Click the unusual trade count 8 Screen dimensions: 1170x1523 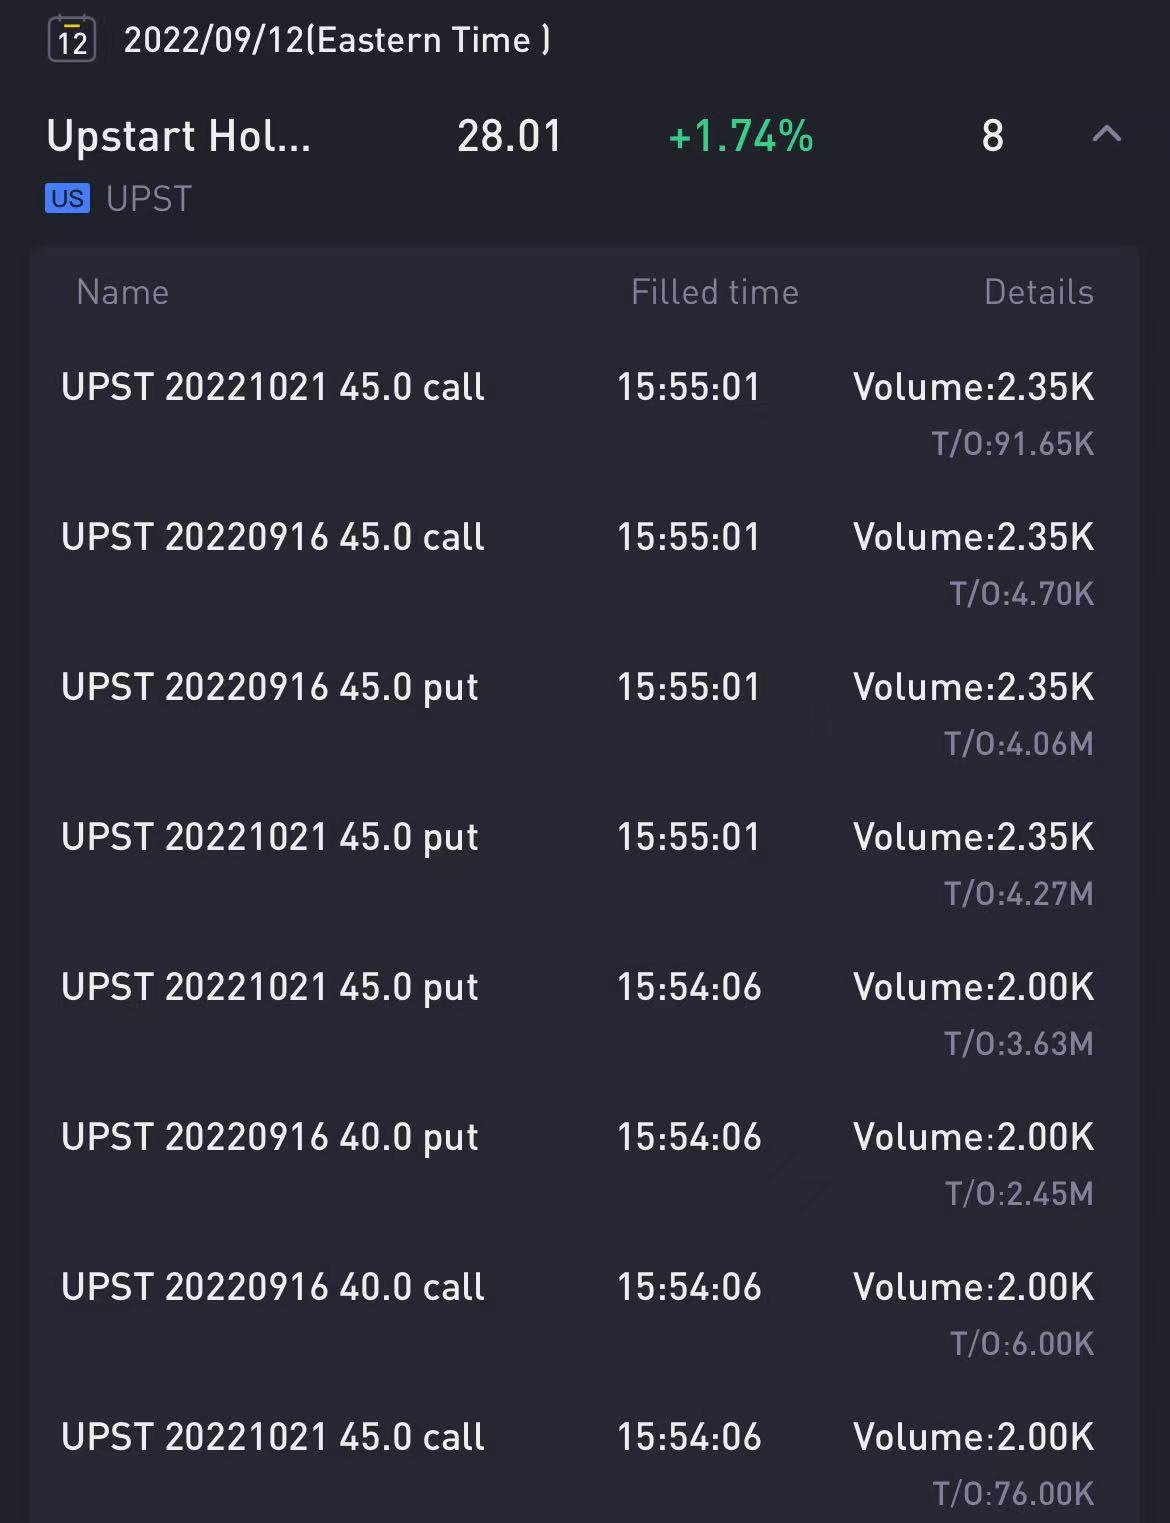(992, 136)
